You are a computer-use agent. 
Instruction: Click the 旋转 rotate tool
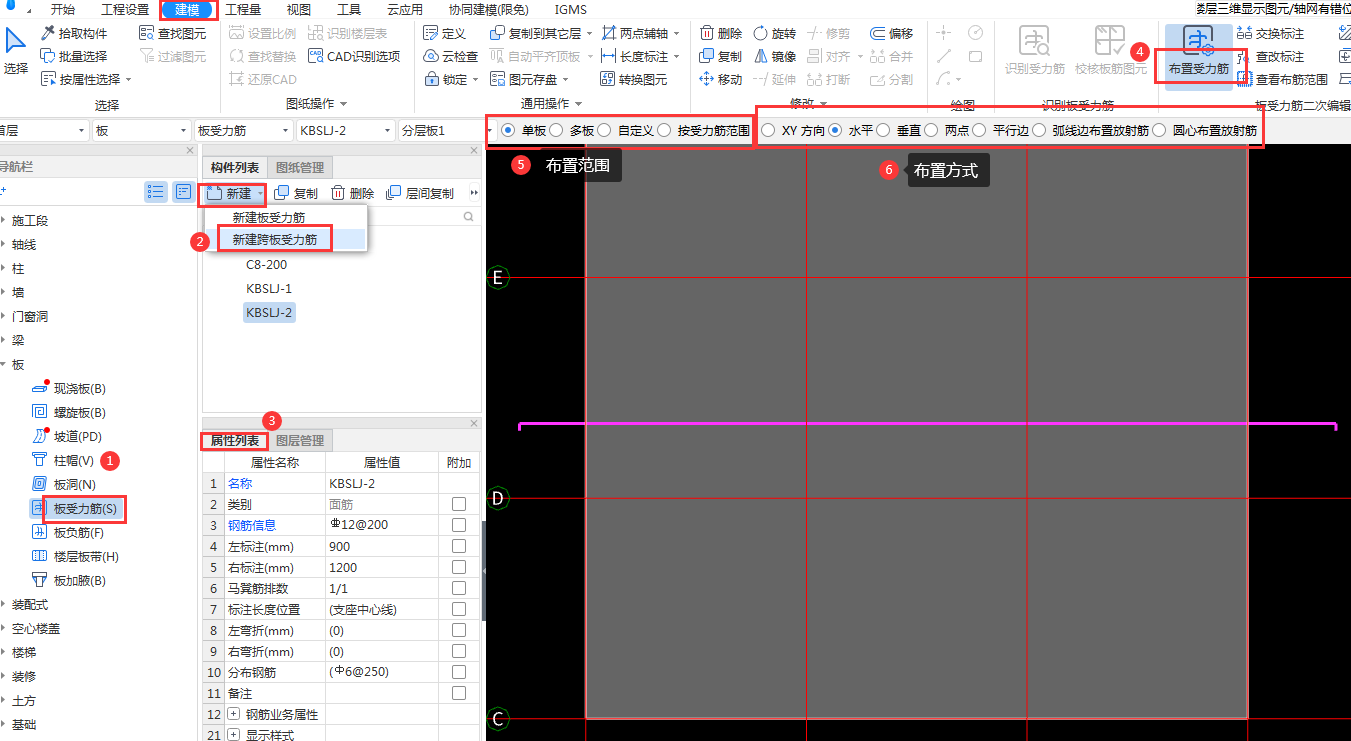tap(775, 33)
